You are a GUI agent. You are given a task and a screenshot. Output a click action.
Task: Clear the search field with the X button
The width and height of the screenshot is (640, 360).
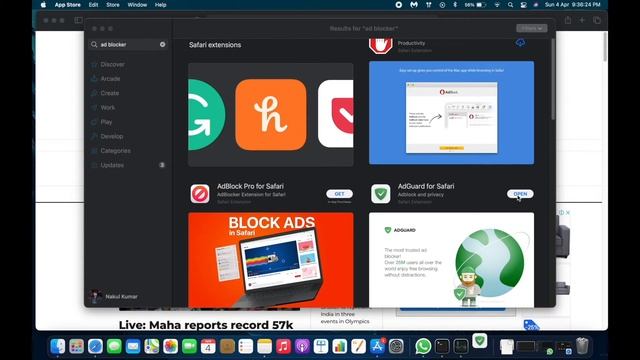pos(162,44)
